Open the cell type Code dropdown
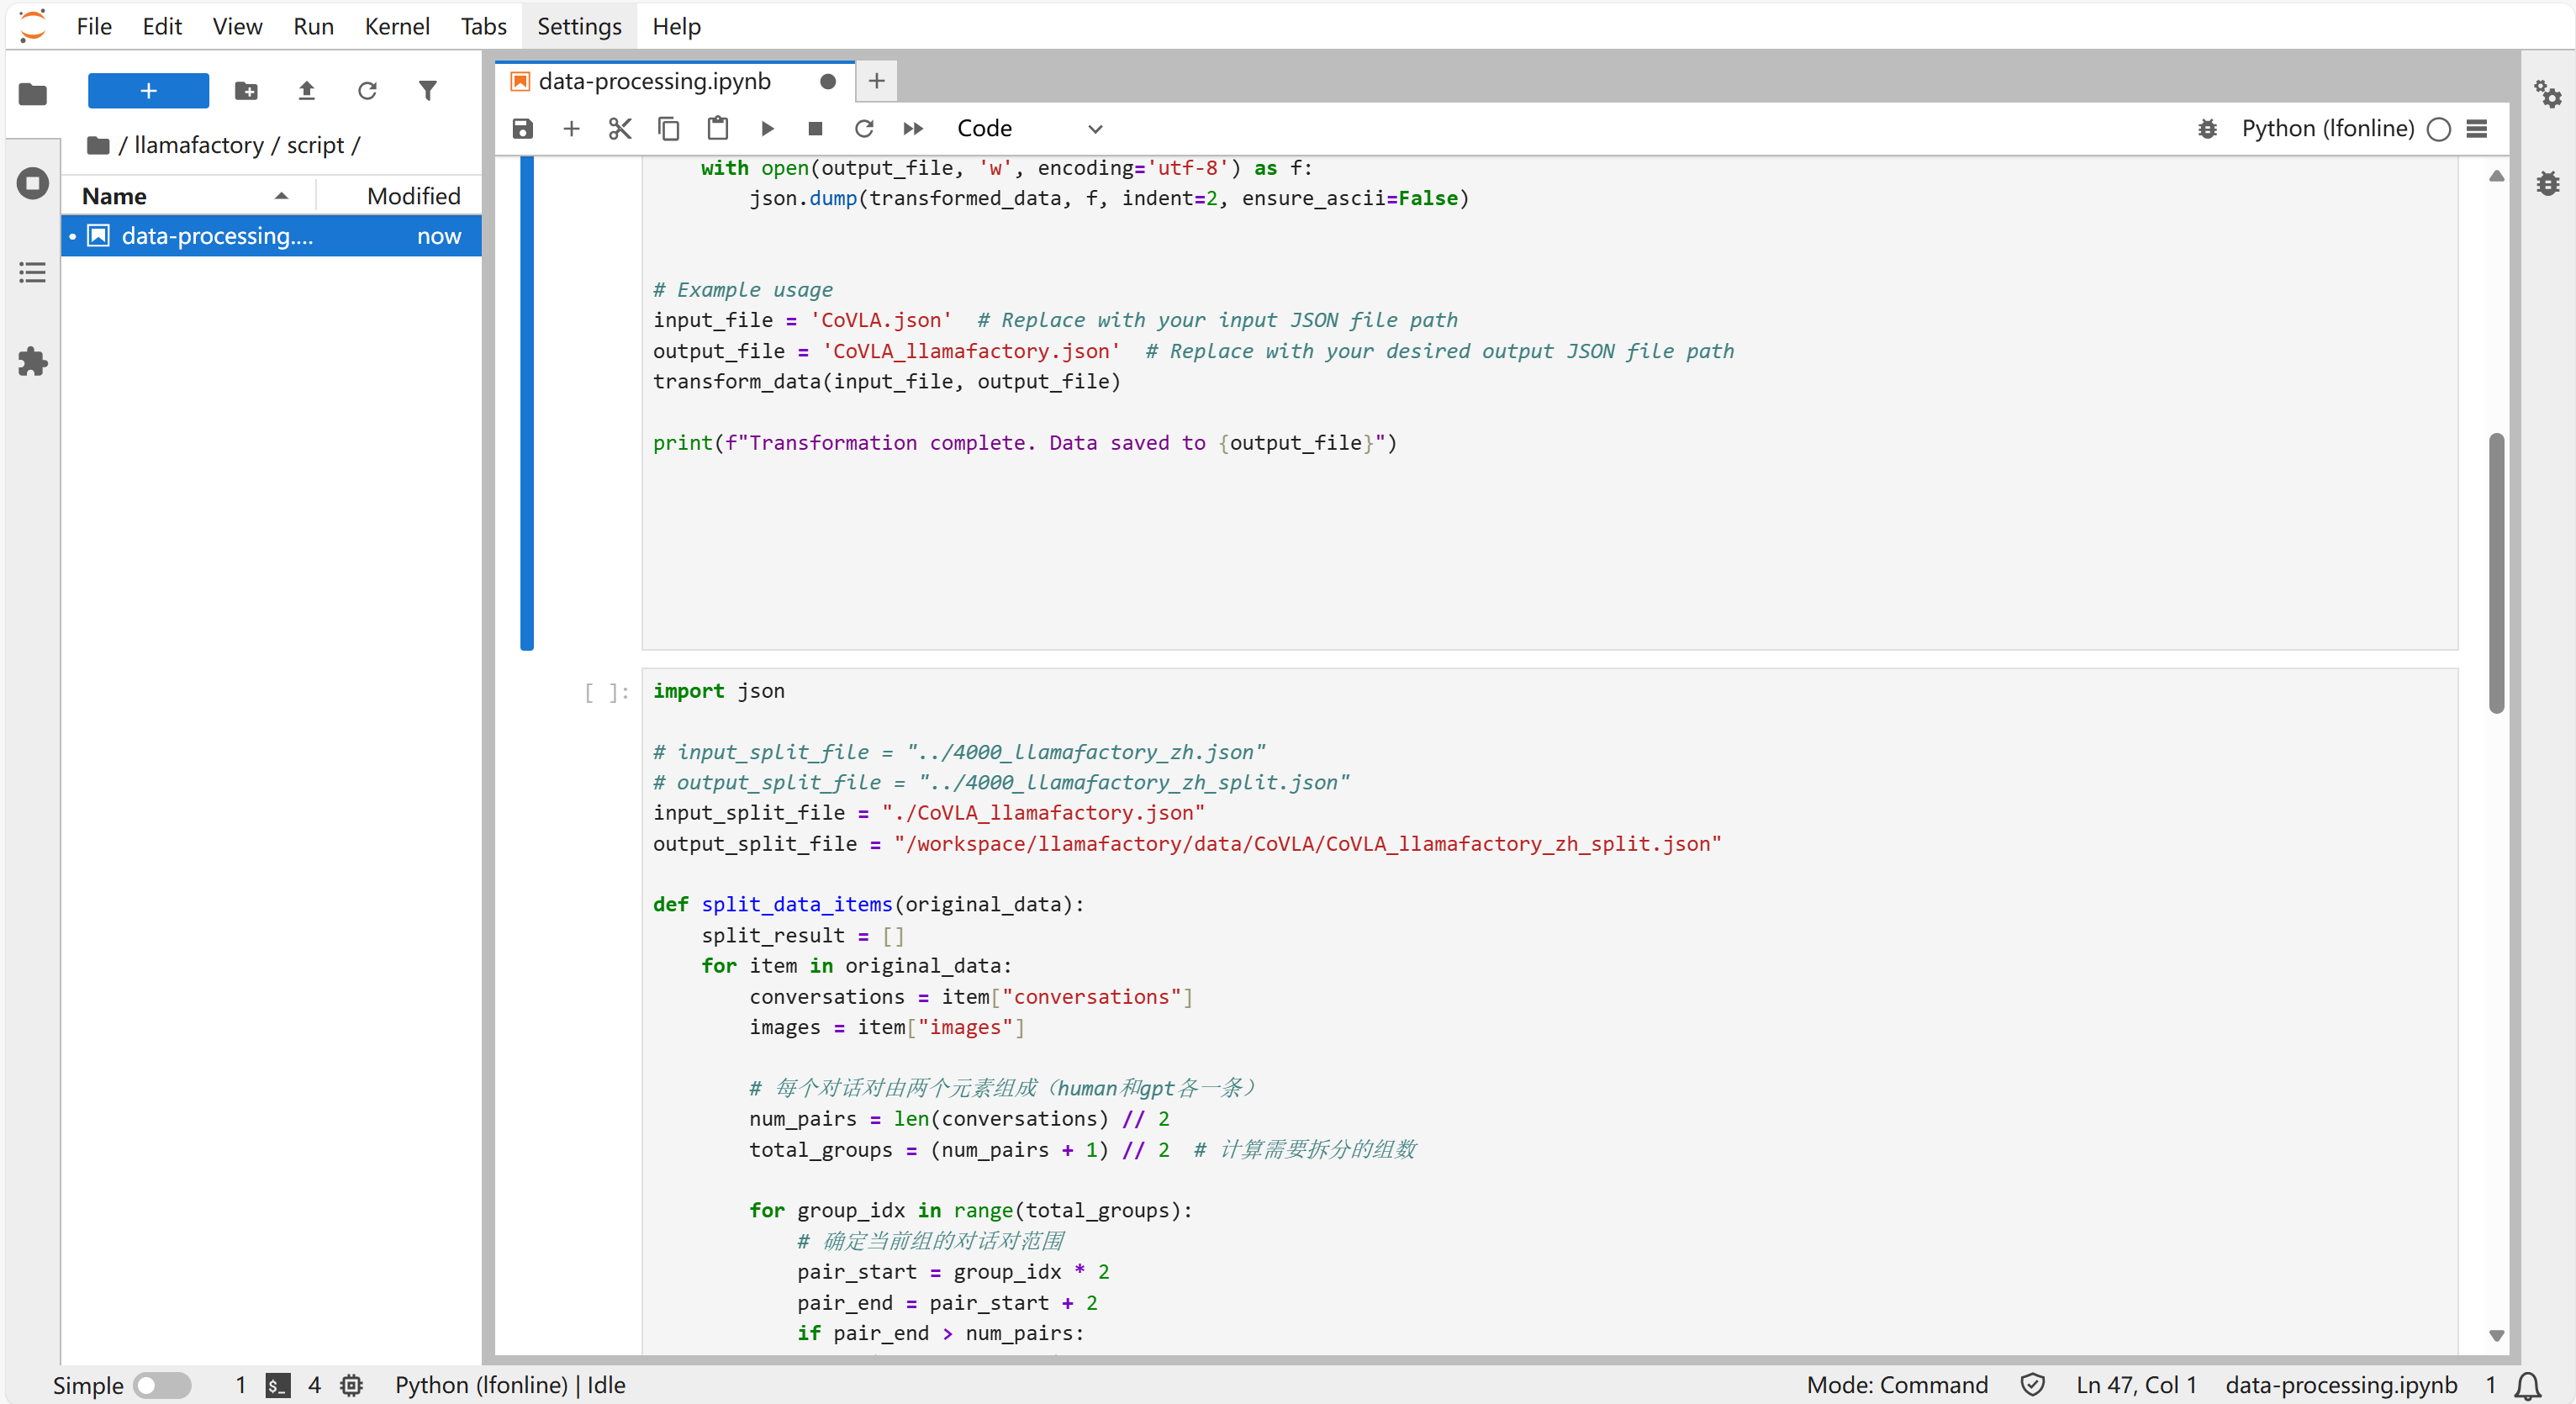 [1028, 128]
